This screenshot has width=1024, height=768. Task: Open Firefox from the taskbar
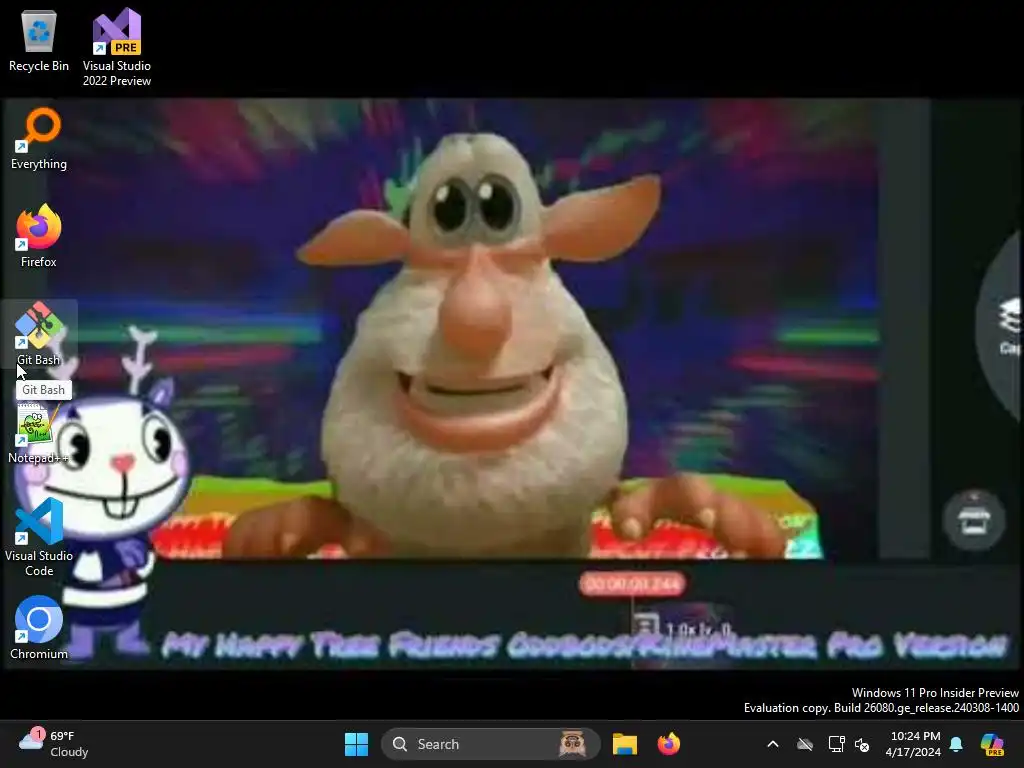tap(669, 744)
